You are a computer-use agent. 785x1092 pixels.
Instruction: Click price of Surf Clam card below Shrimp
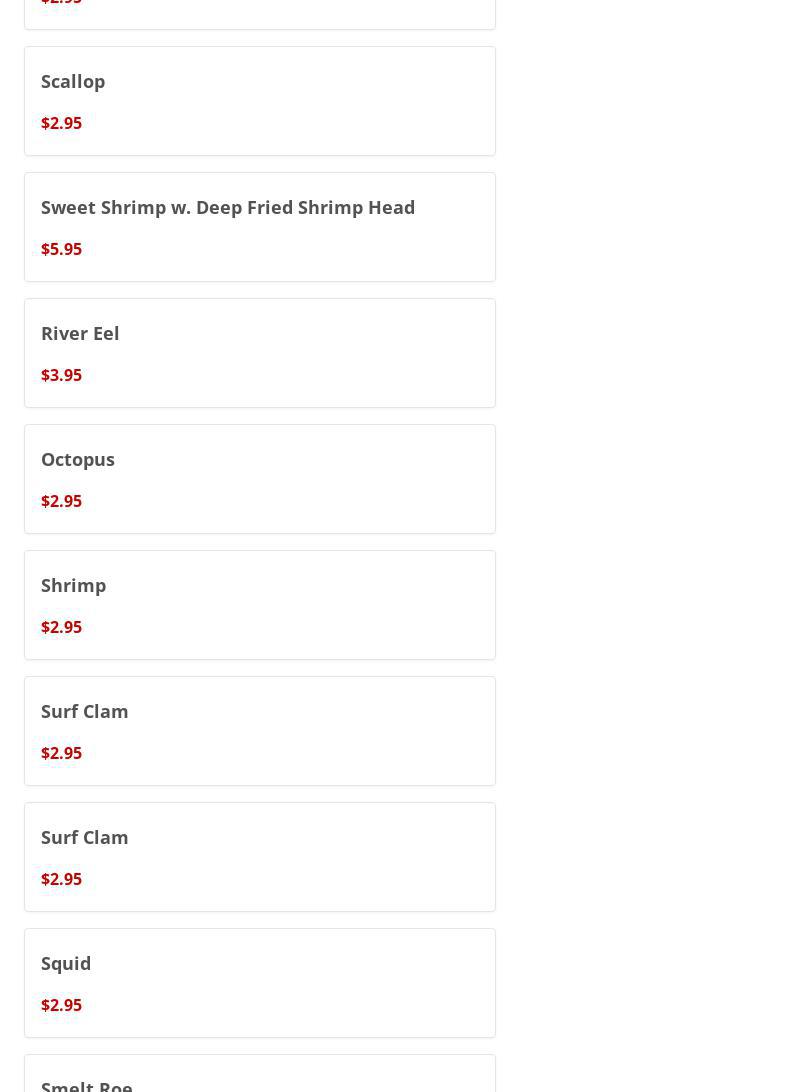tap(61, 753)
